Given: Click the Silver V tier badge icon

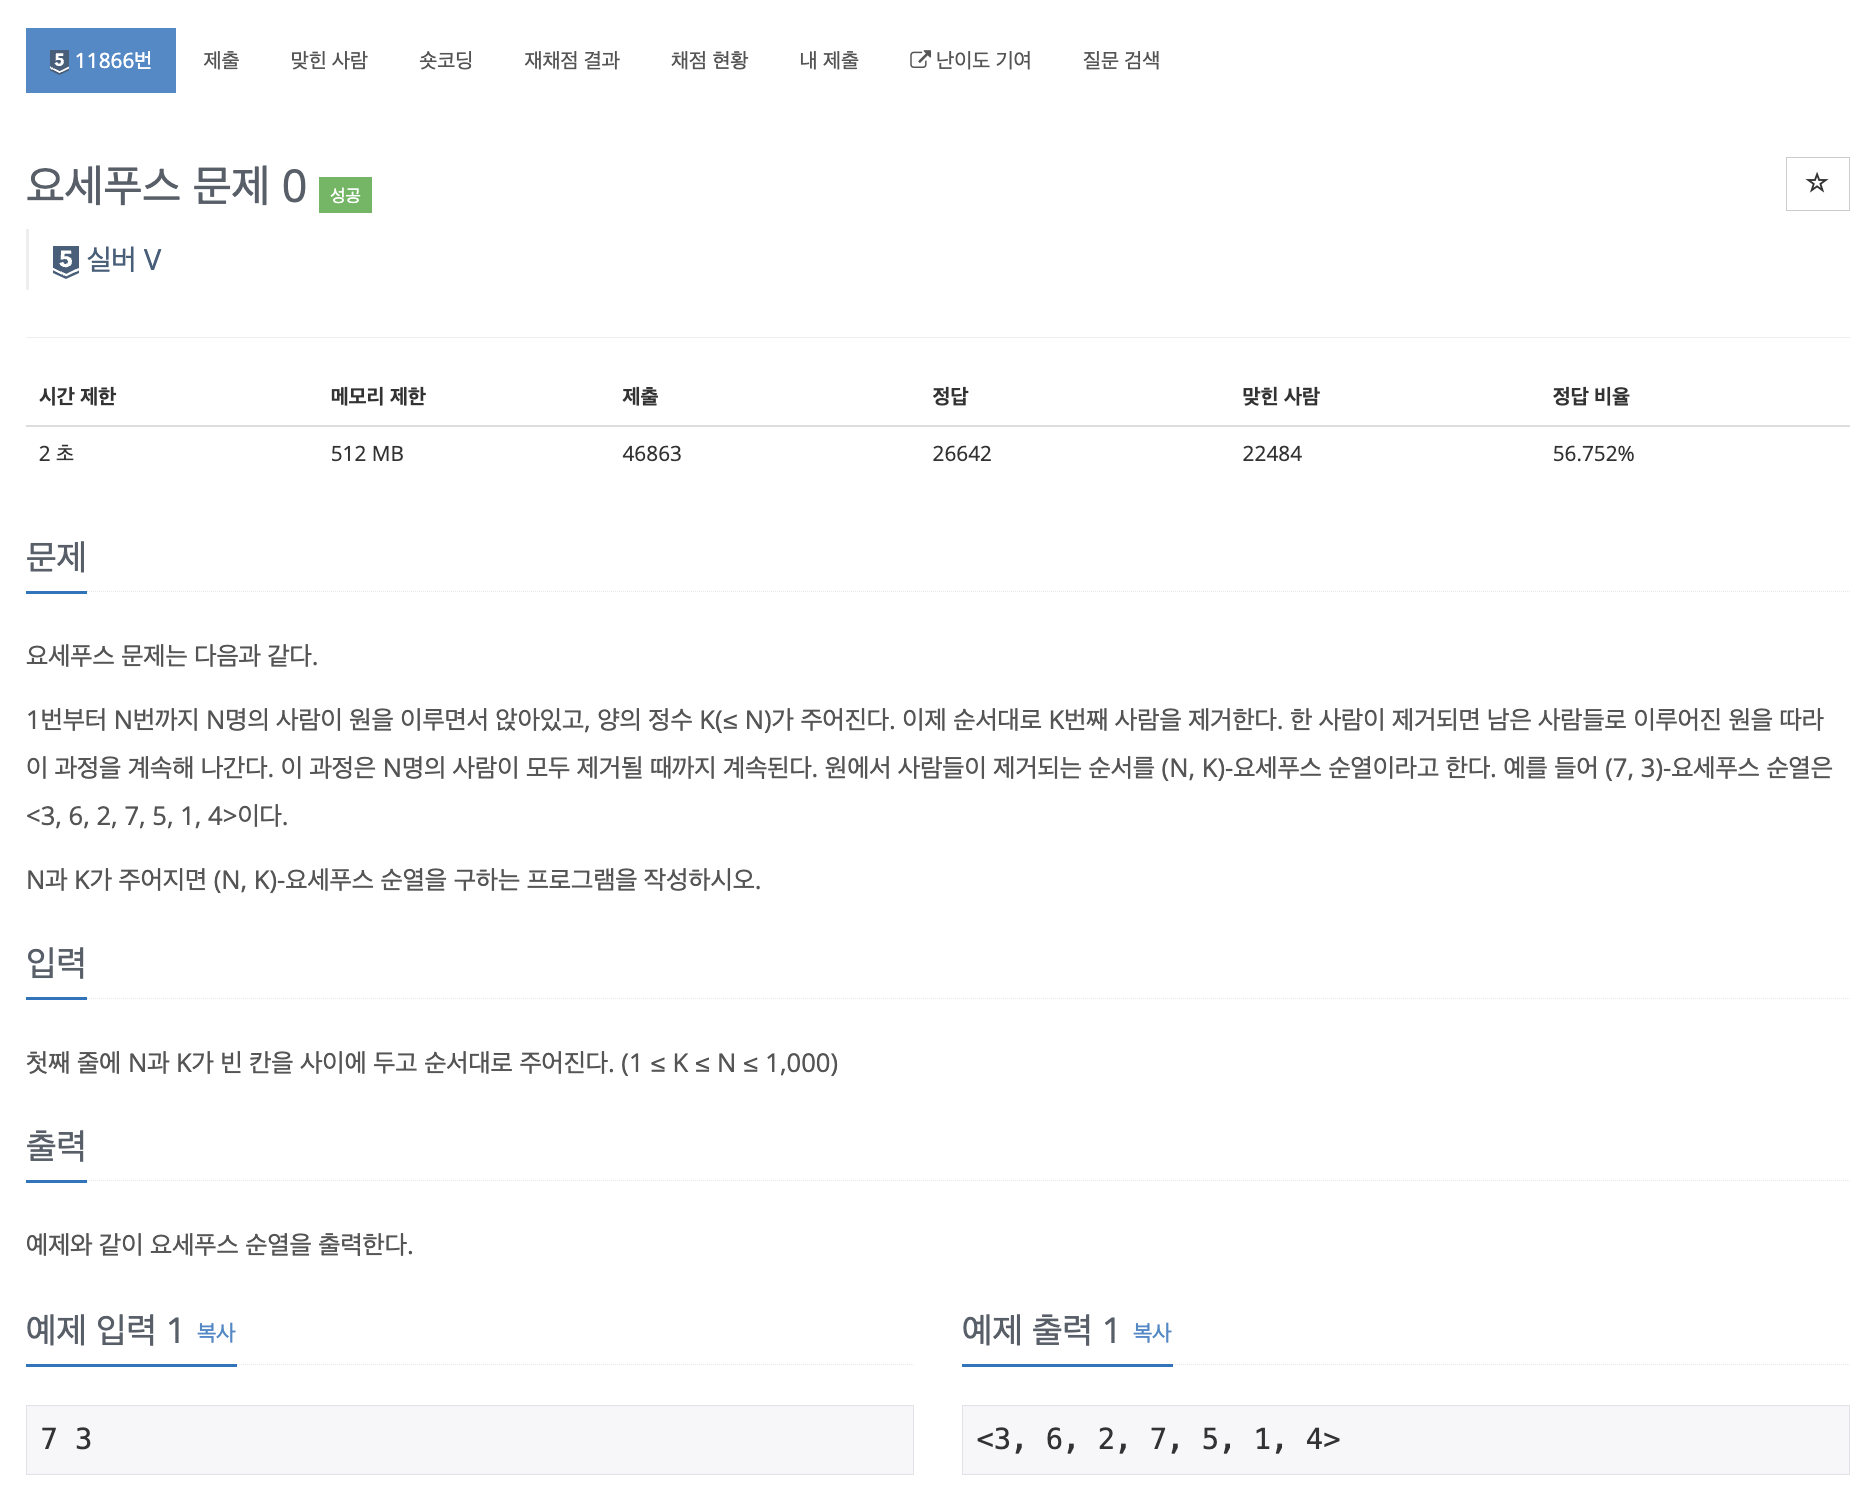Looking at the screenshot, I should (x=66, y=261).
